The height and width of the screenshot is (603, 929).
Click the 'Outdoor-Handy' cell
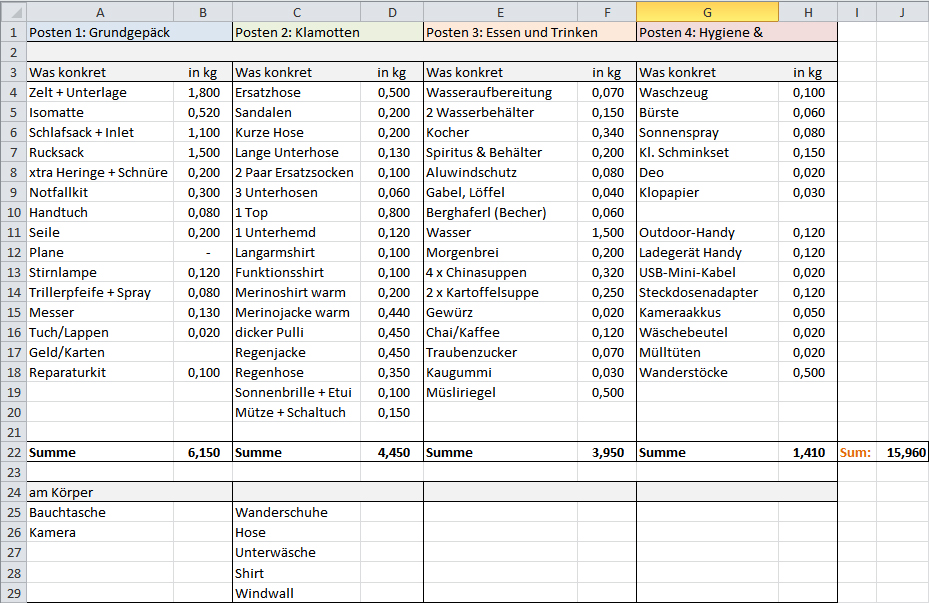706,232
